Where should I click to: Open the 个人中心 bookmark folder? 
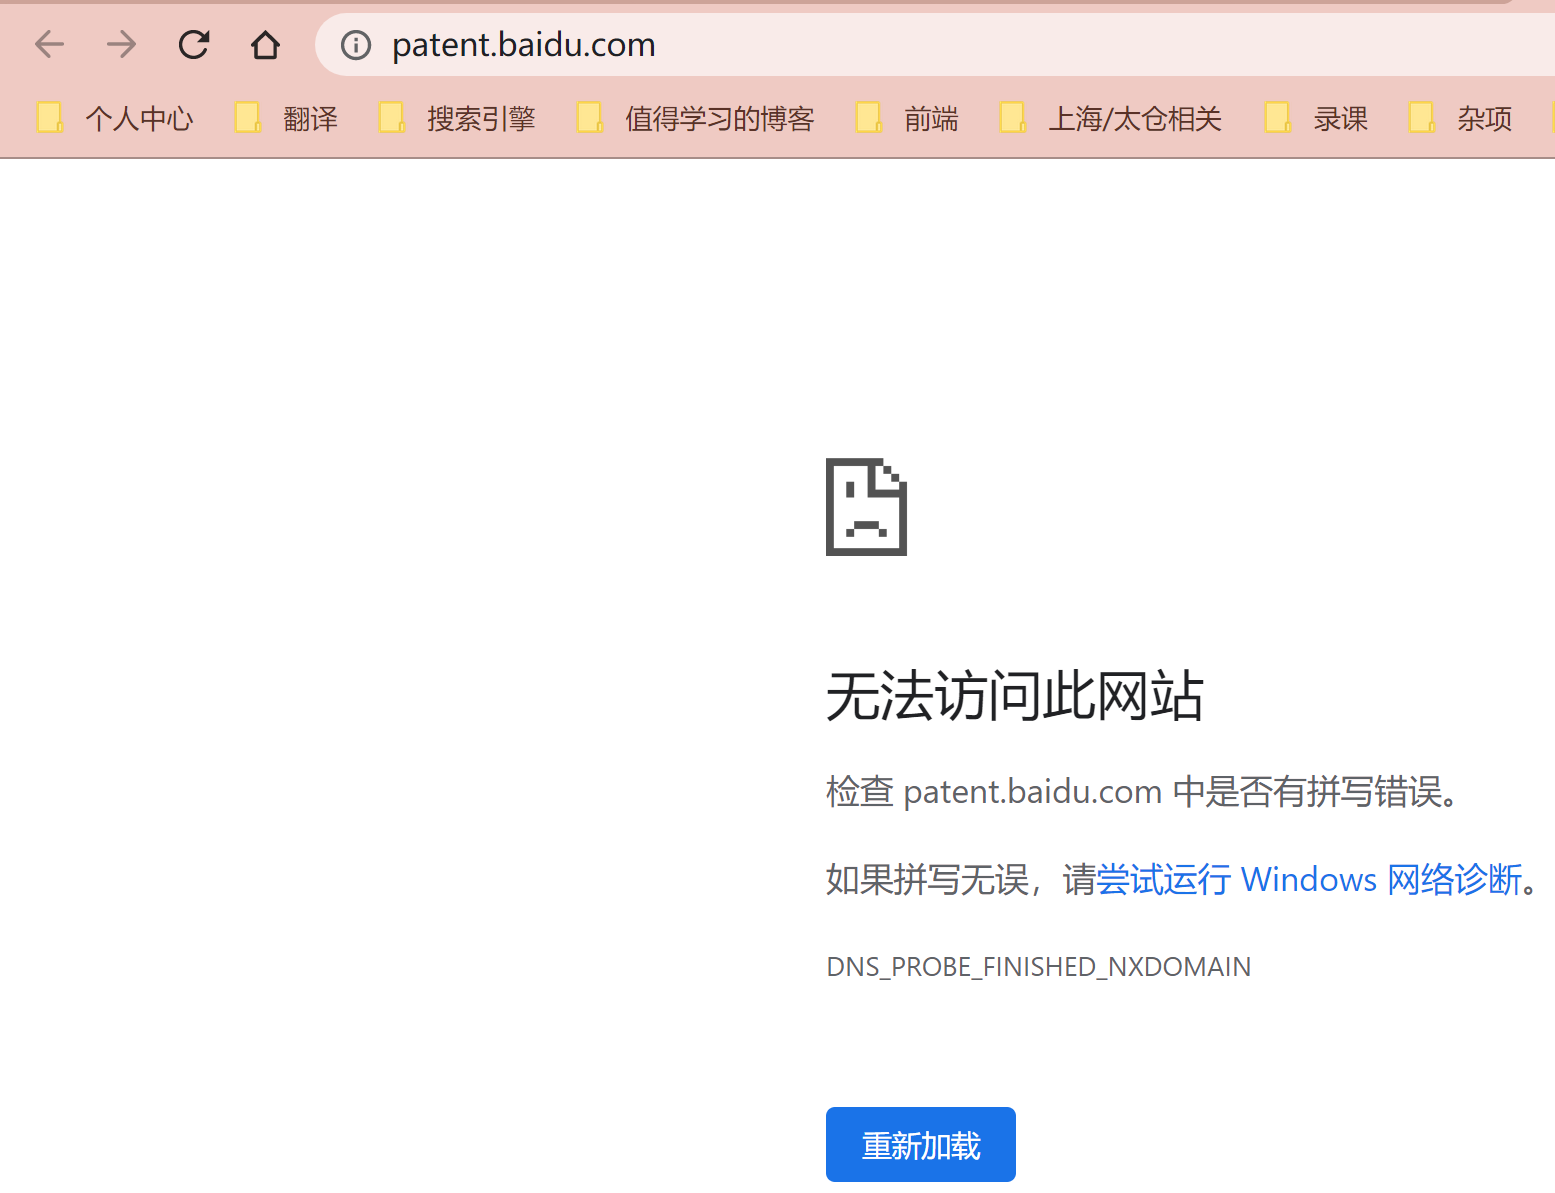click(115, 119)
